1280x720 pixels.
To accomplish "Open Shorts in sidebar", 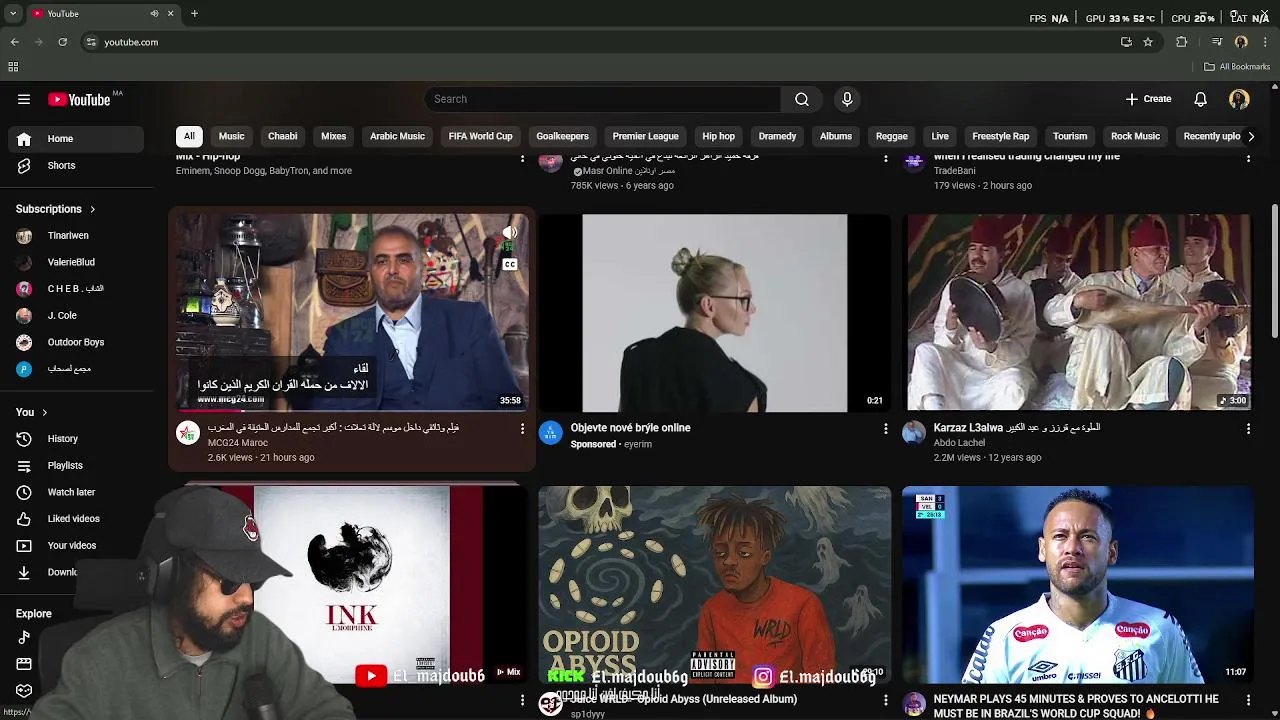I will point(77,166).
